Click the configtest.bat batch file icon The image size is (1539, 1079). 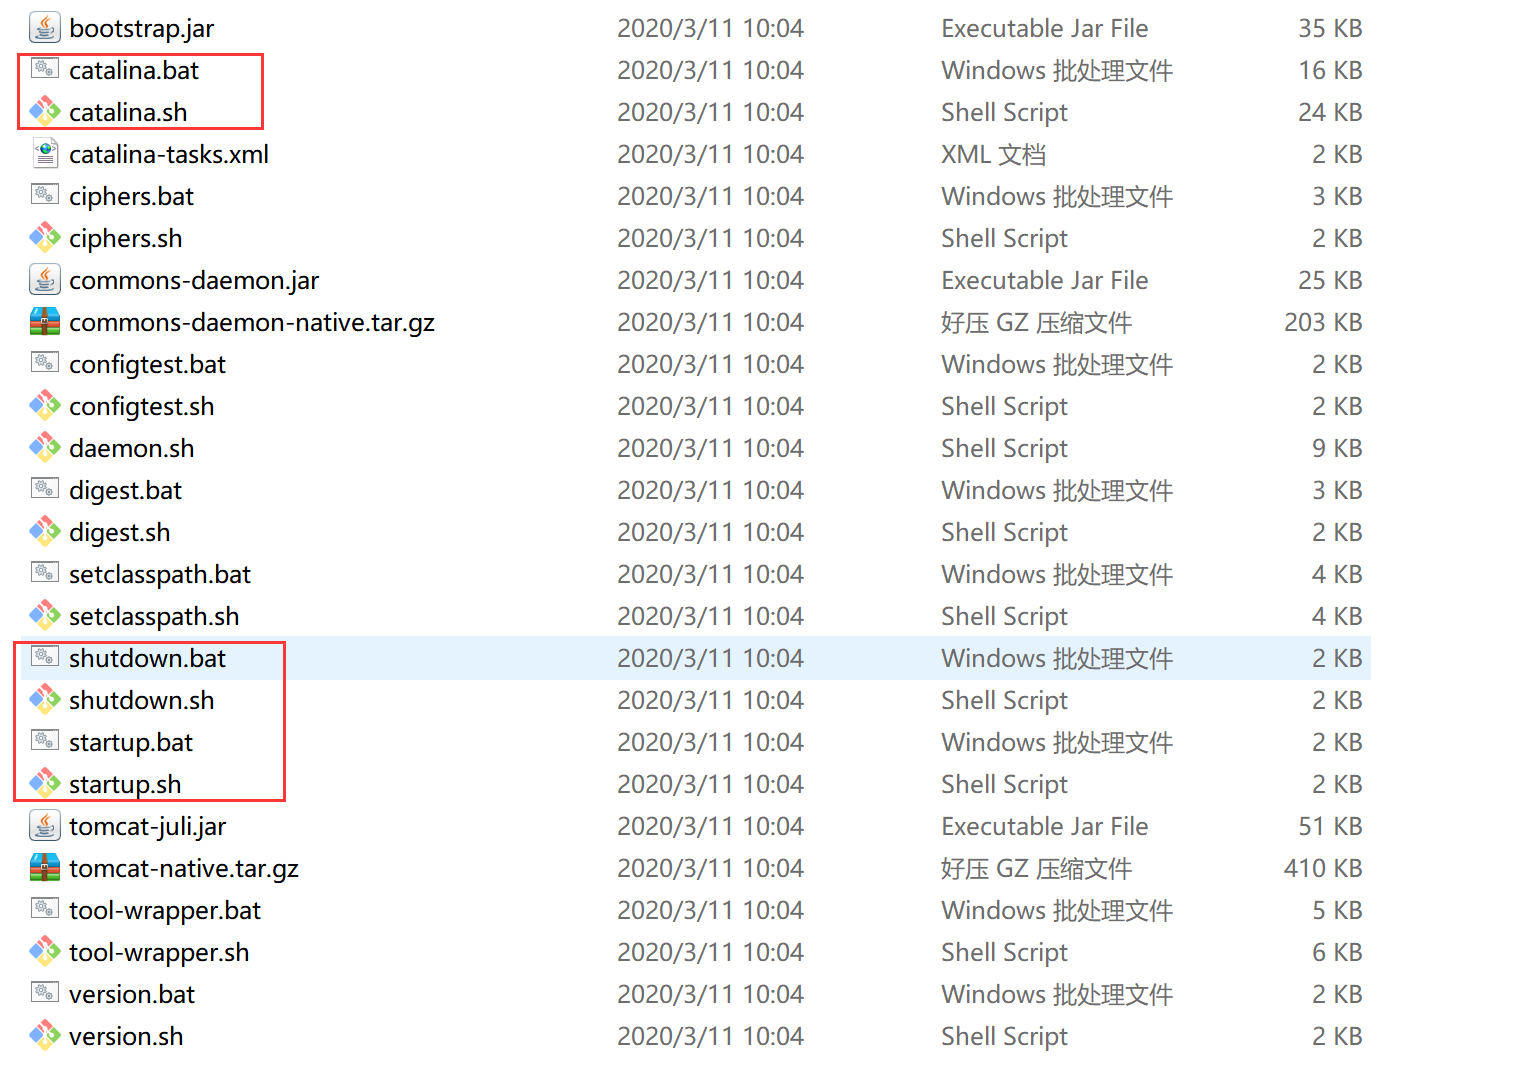45,363
